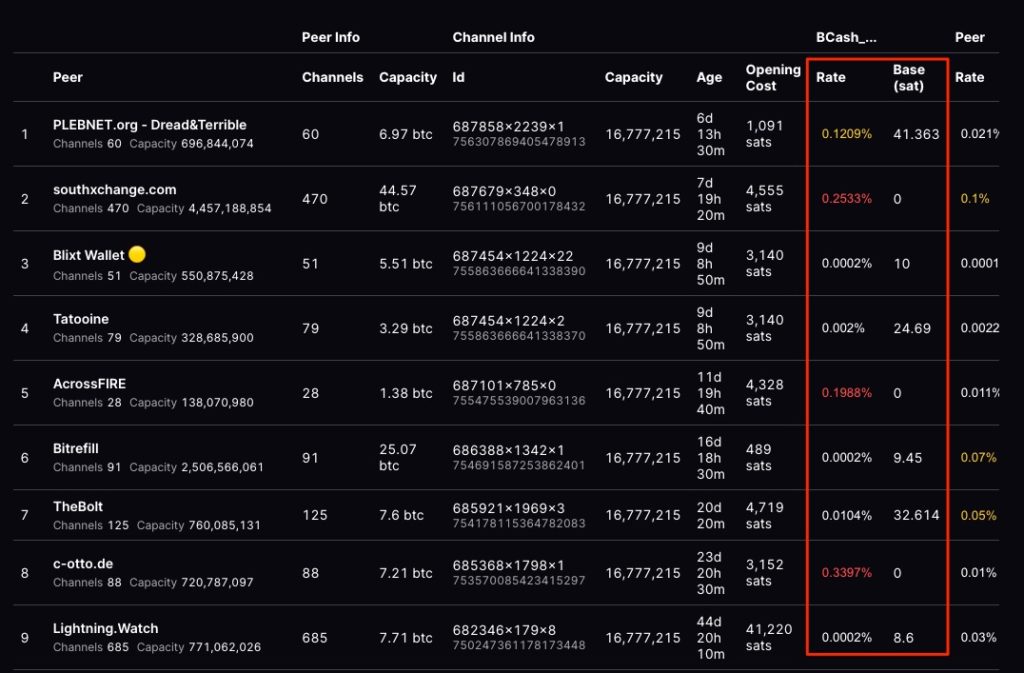Click peer rate 0.03%
The image size is (1024, 673).
[x=978, y=637]
